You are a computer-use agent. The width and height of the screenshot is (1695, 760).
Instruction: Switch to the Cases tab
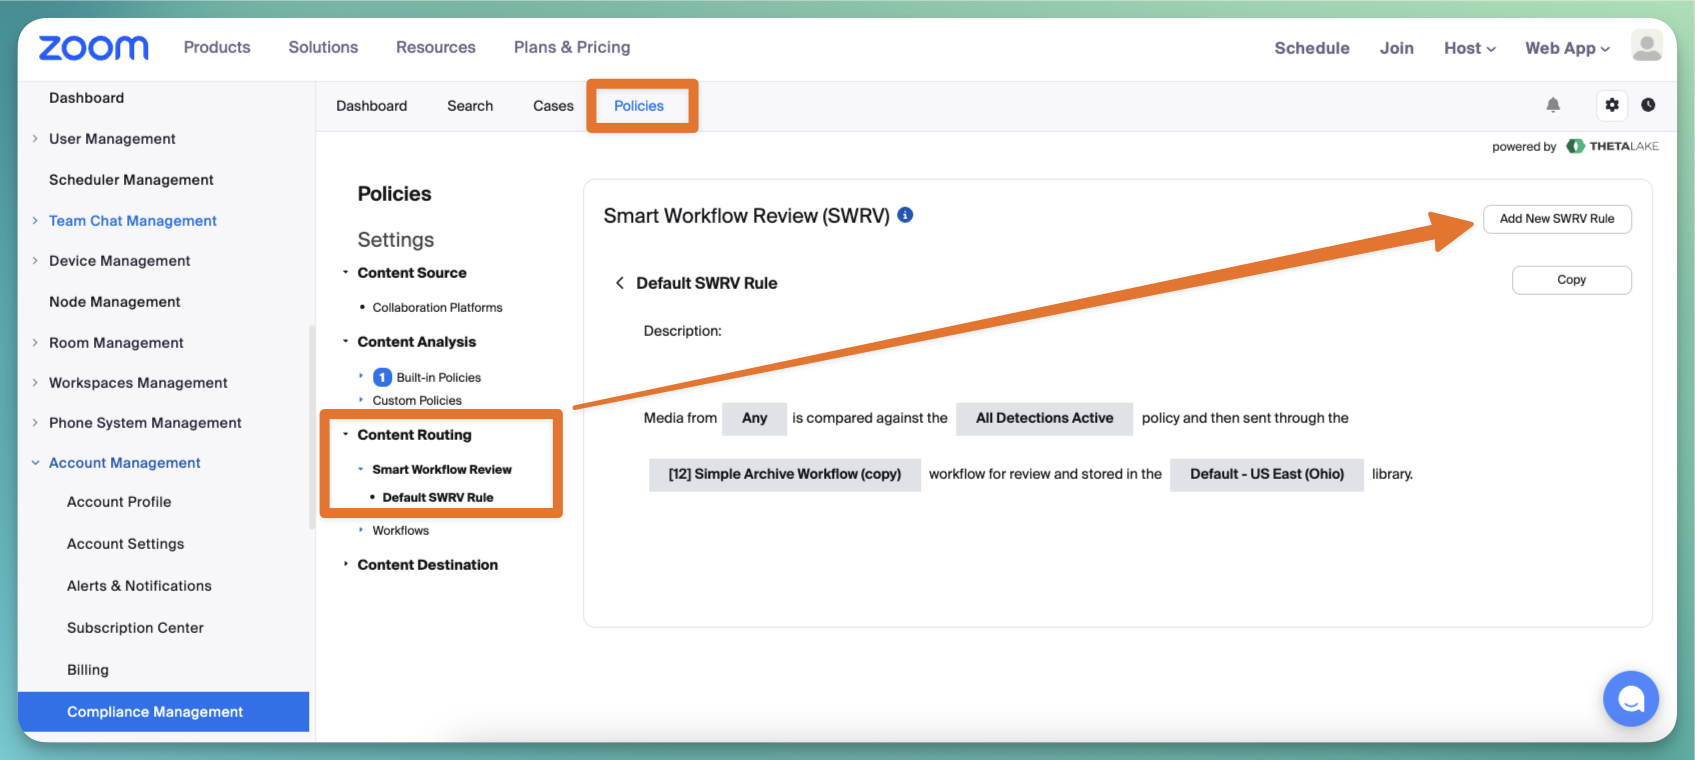[553, 106]
